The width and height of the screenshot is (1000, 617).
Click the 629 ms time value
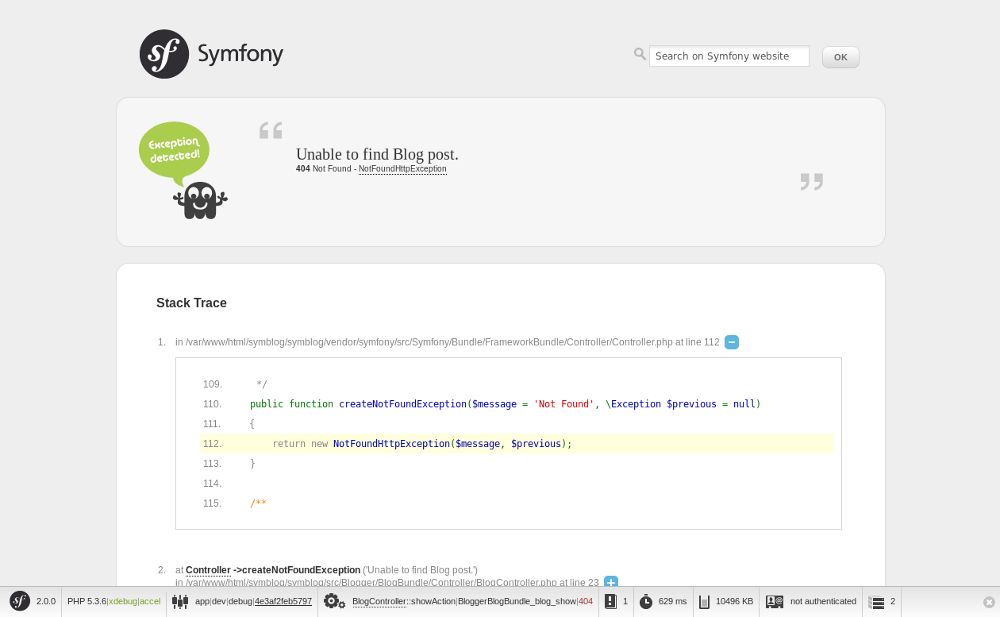672,601
